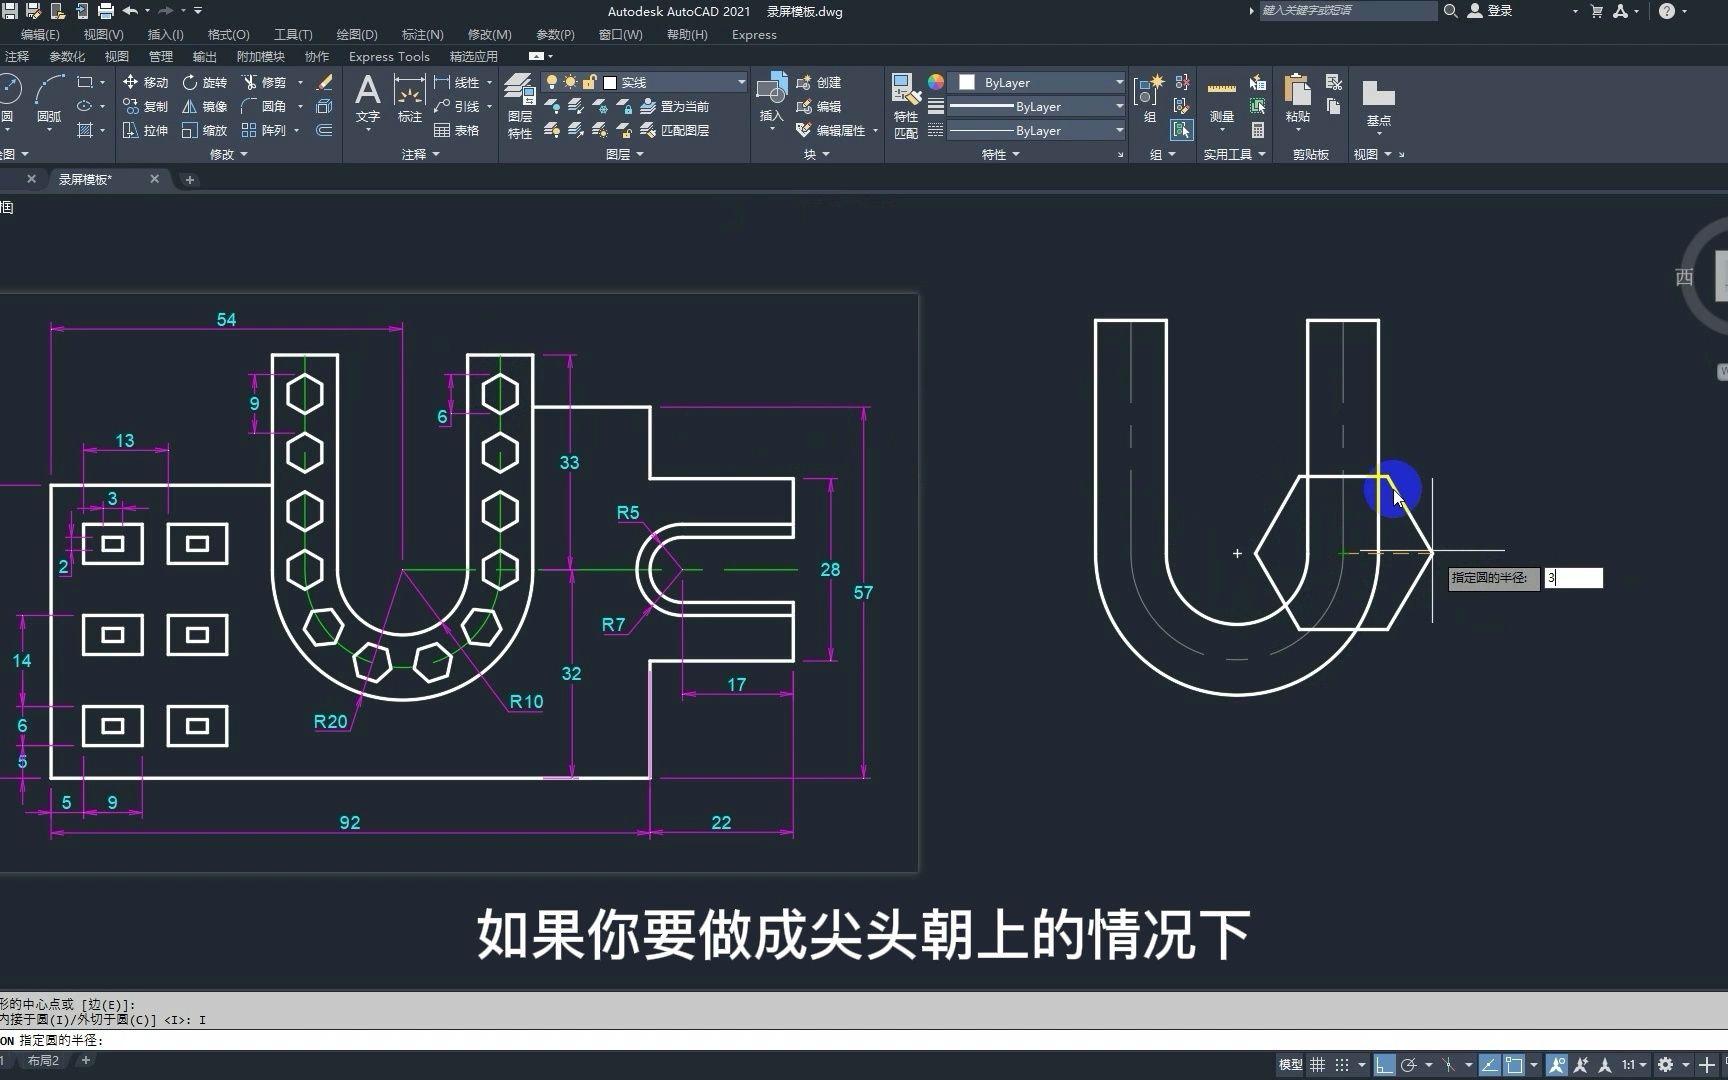
Task: Click the keyword search field at top
Action: tap(1347, 11)
